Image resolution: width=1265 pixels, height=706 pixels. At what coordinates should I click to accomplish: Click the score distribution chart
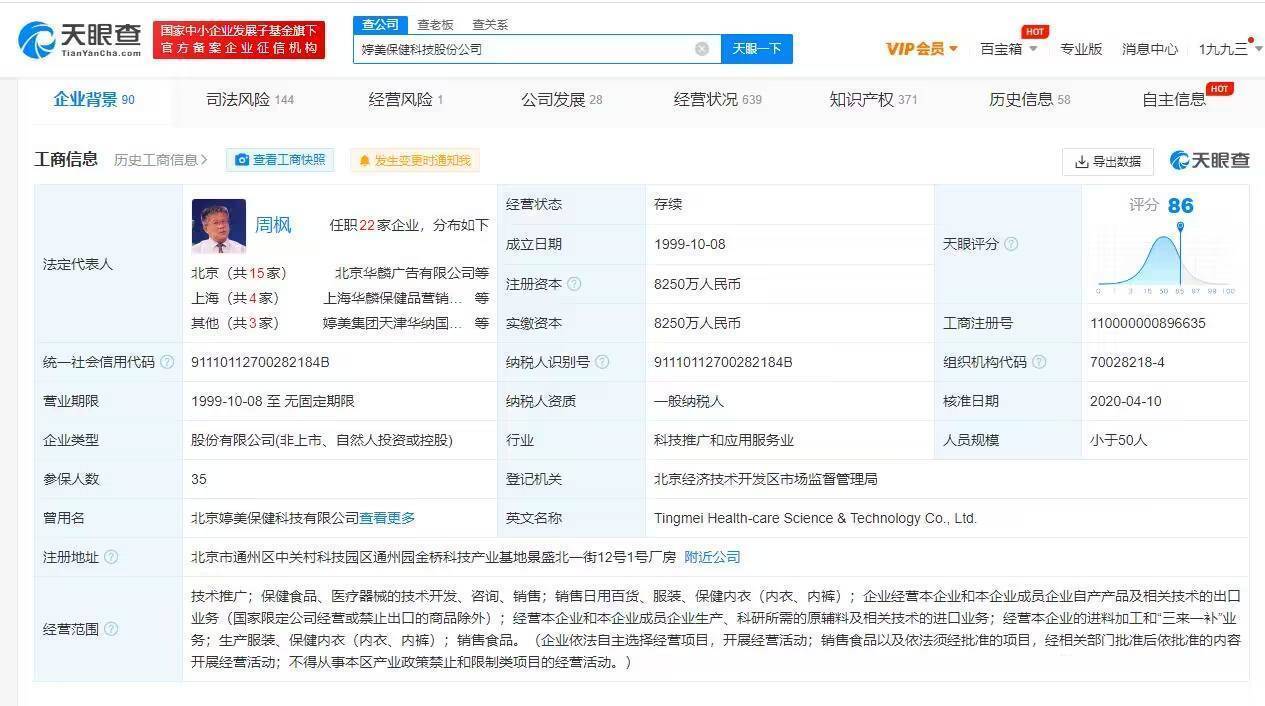[x=1165, y=258]
